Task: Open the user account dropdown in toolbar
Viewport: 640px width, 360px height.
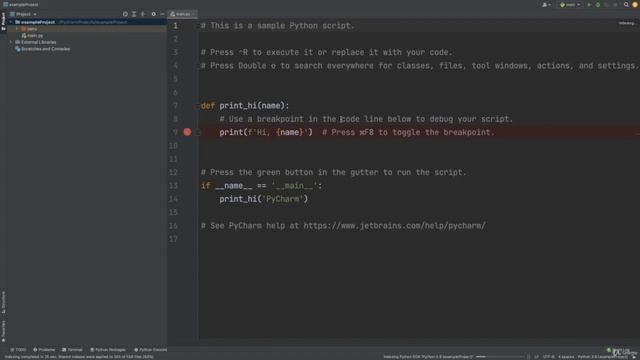Action: click(546, 5)
